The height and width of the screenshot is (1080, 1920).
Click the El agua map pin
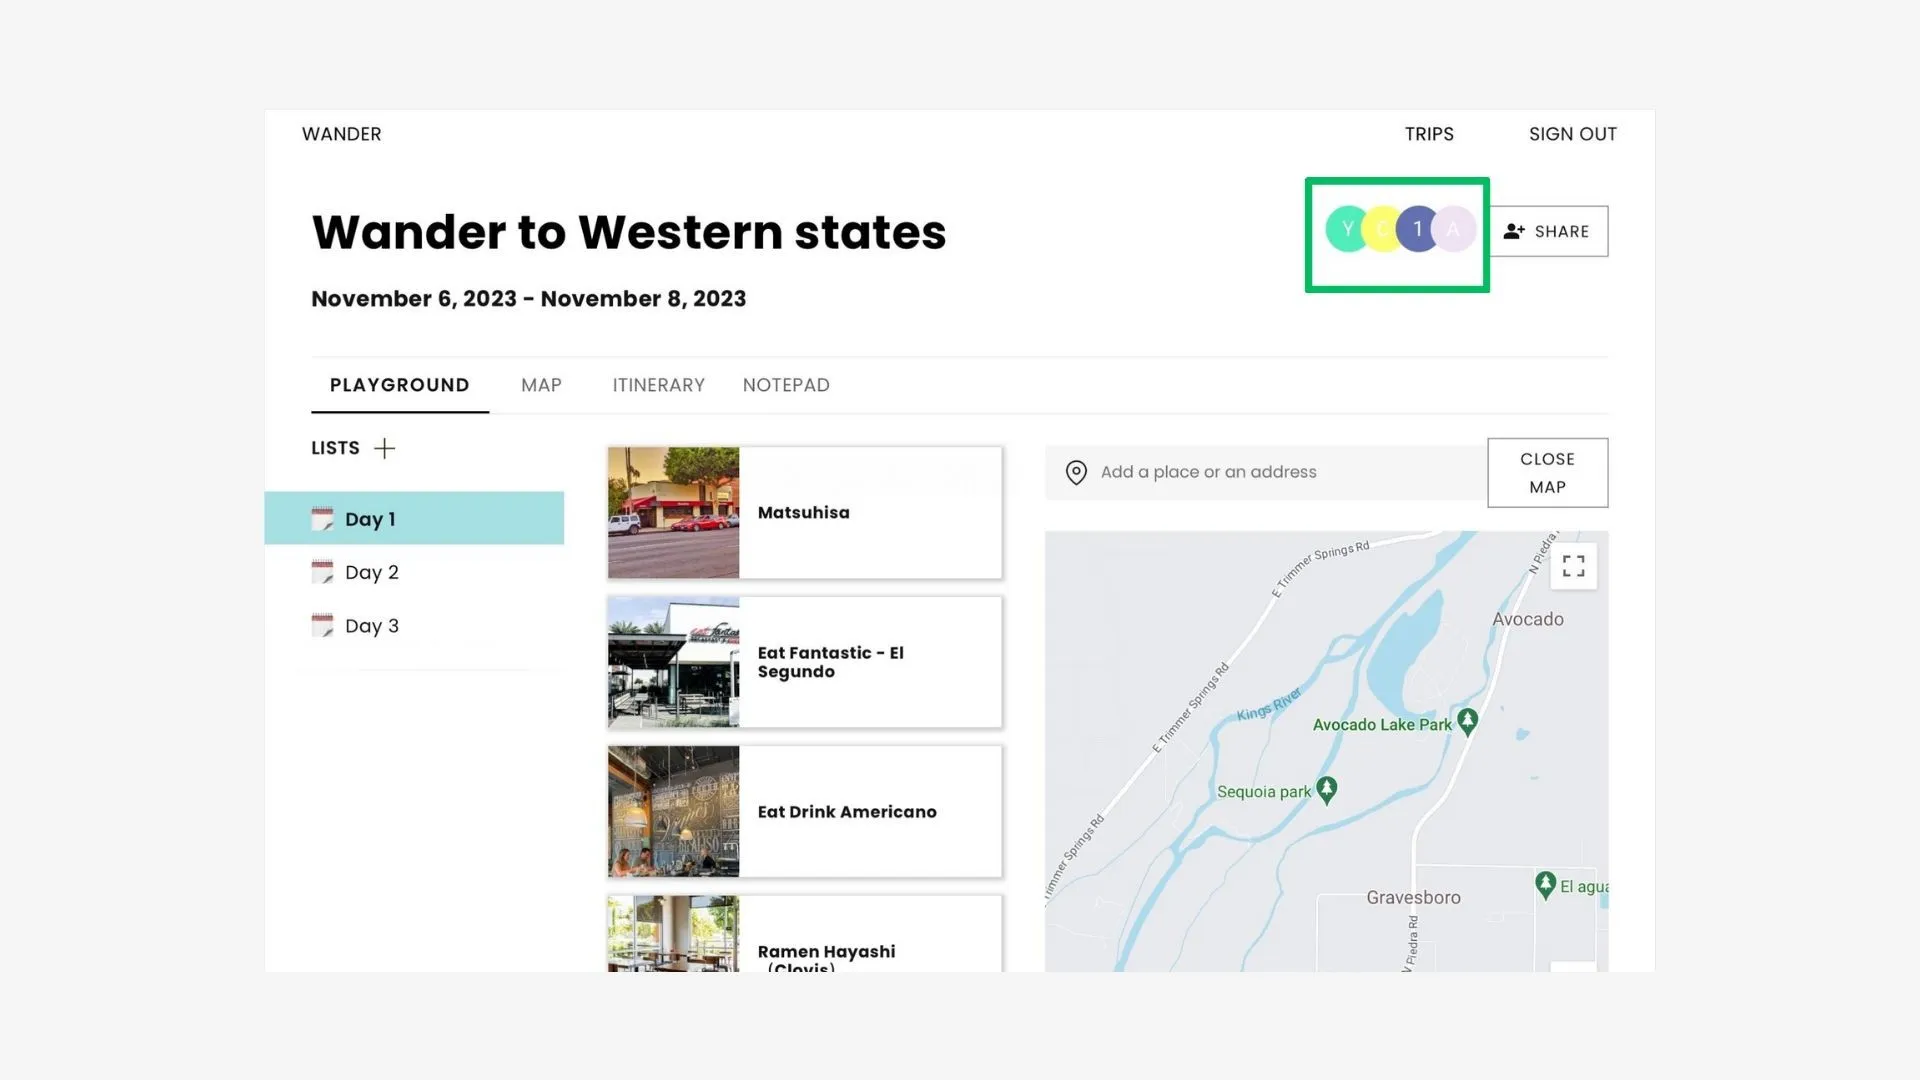[x=1545, y=884]
